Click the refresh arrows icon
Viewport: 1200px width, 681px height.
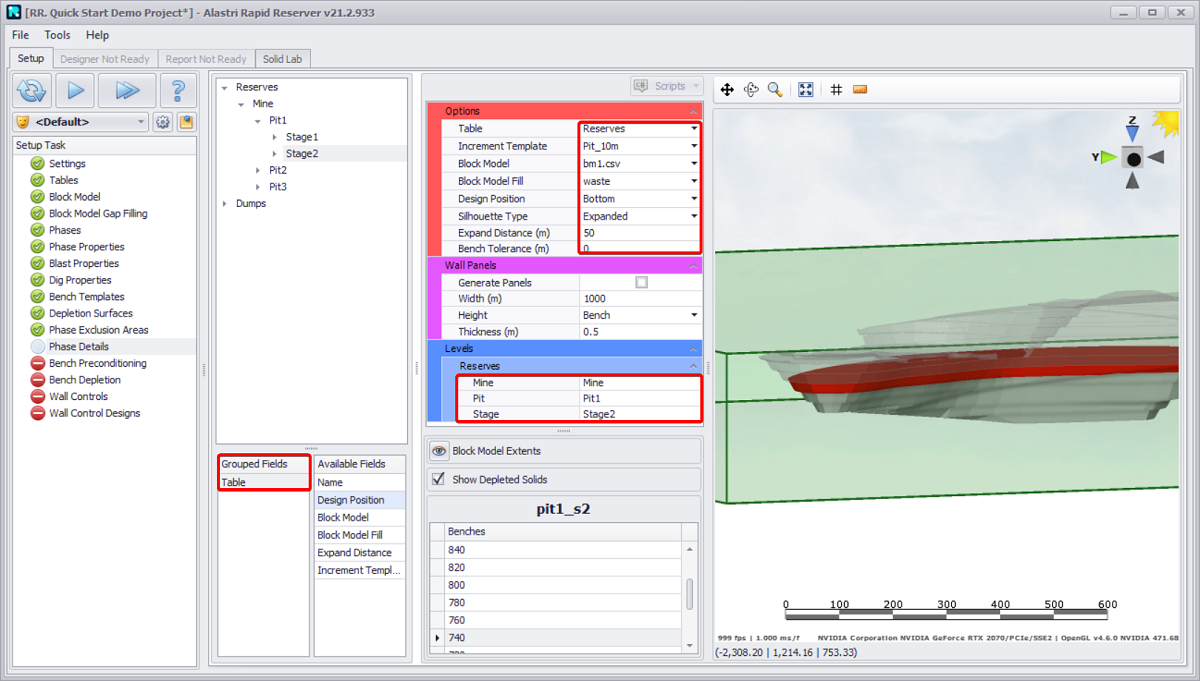(x=32, y=90)
